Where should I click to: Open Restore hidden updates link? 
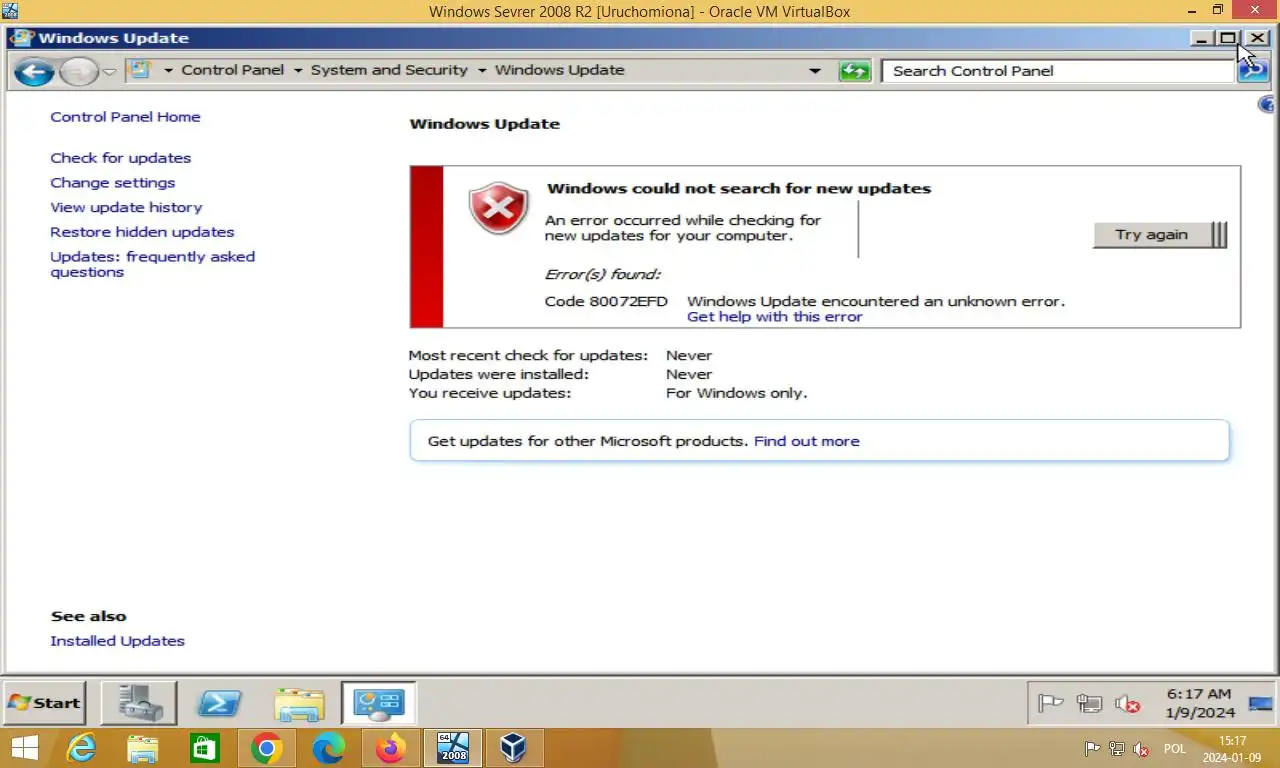pos(142,232)
